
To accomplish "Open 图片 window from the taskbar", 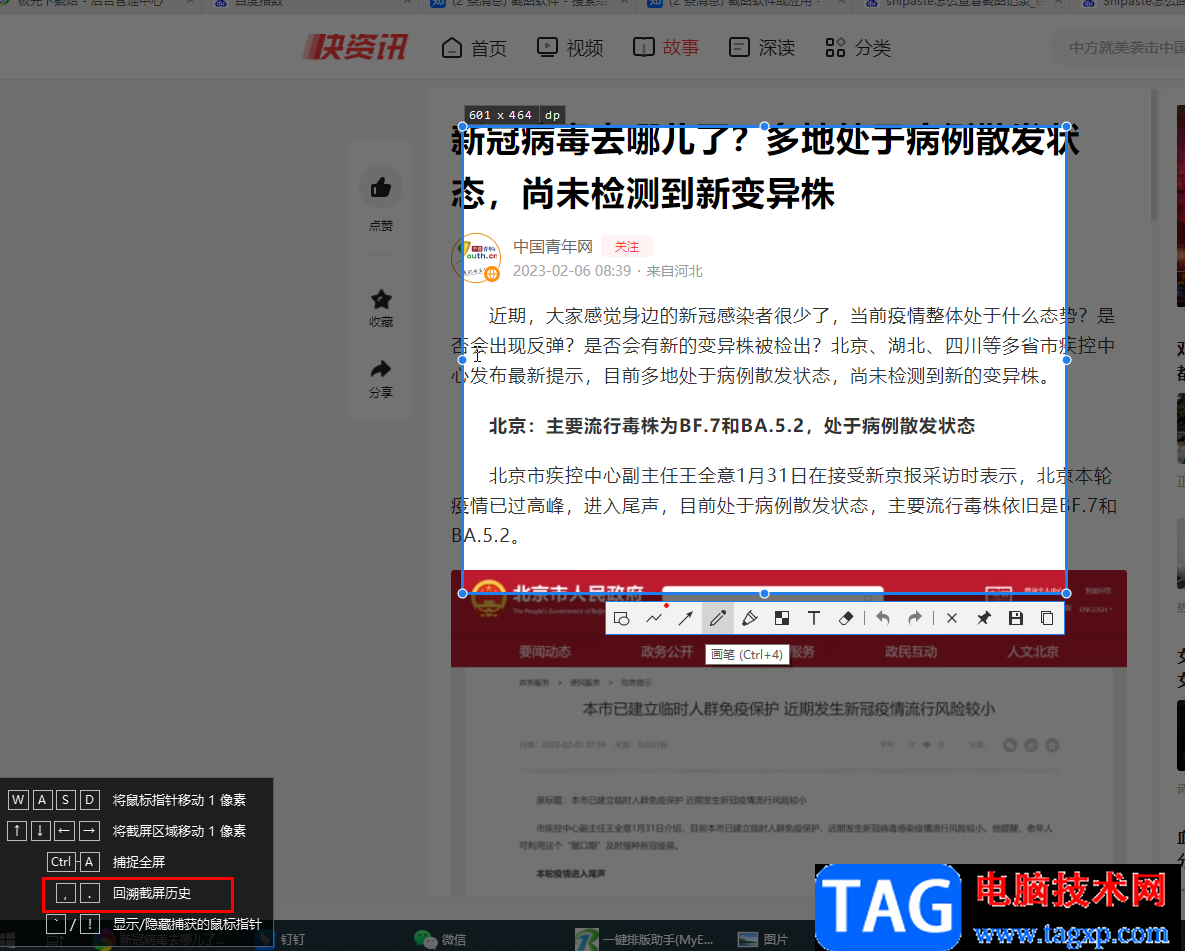I will click(x=763, y=939).
